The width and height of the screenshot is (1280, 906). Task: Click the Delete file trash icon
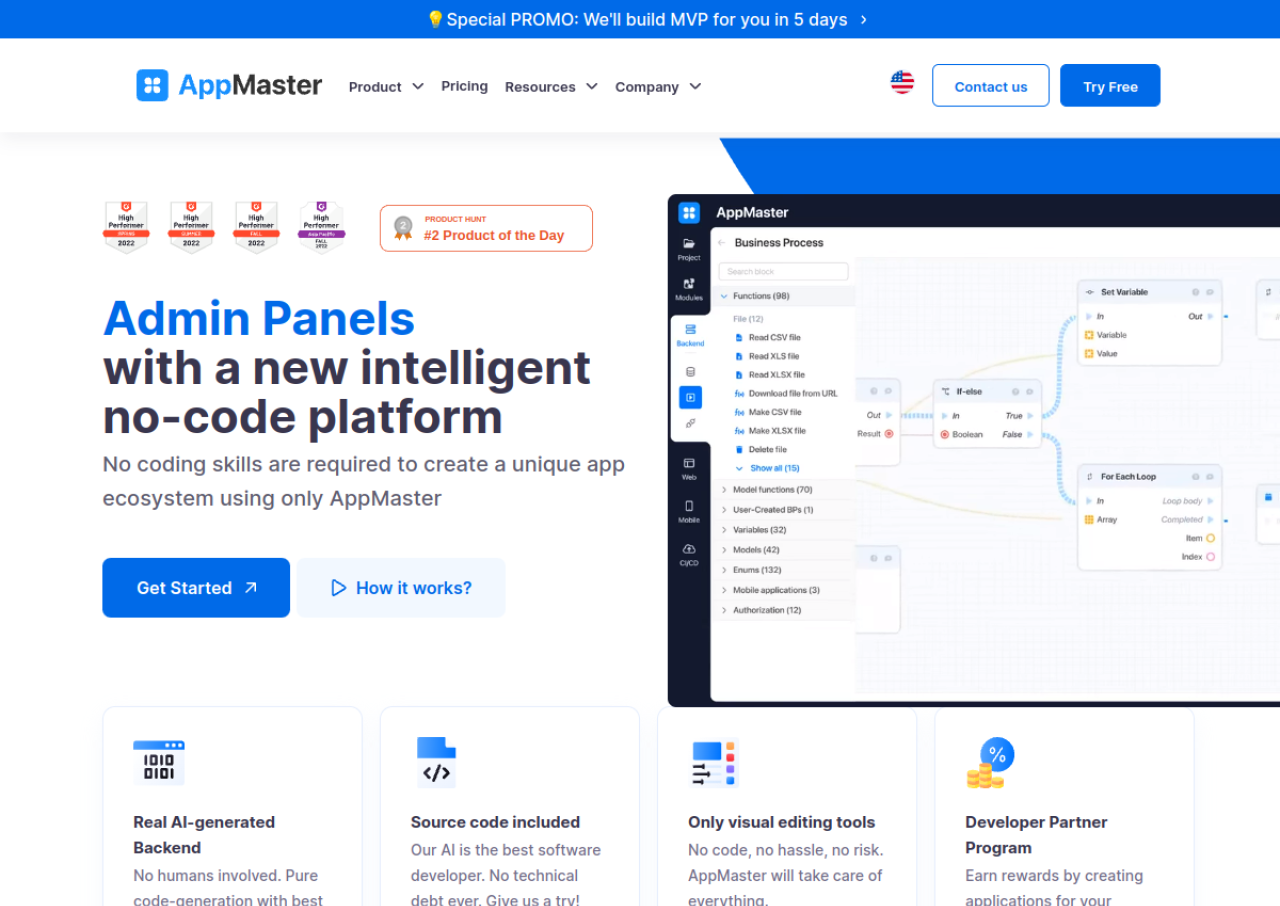click(x=739, y=450)
